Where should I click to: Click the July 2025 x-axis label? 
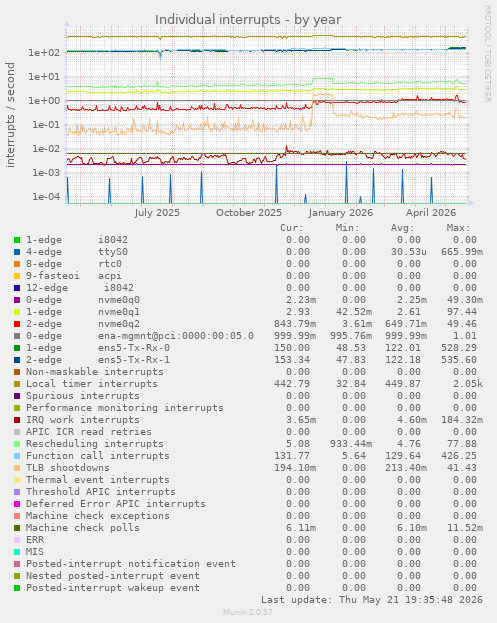point(157,213)
